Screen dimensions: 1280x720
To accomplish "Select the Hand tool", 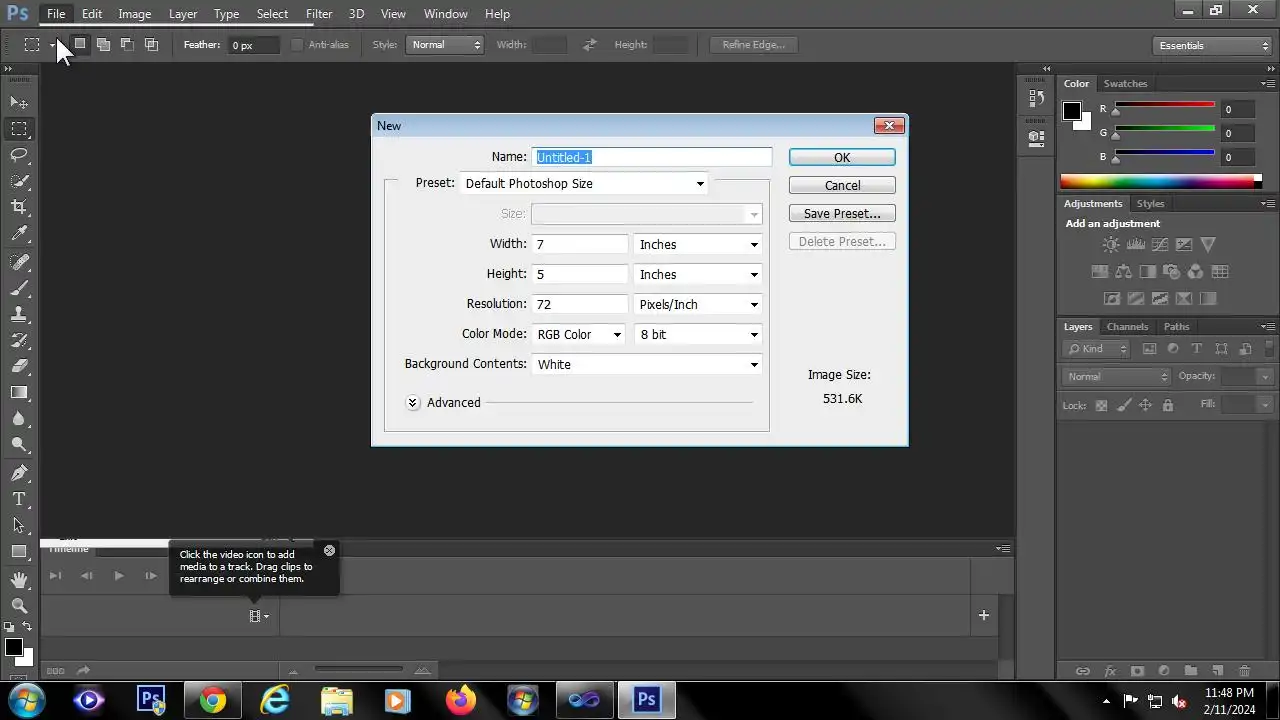I will 19,580.
